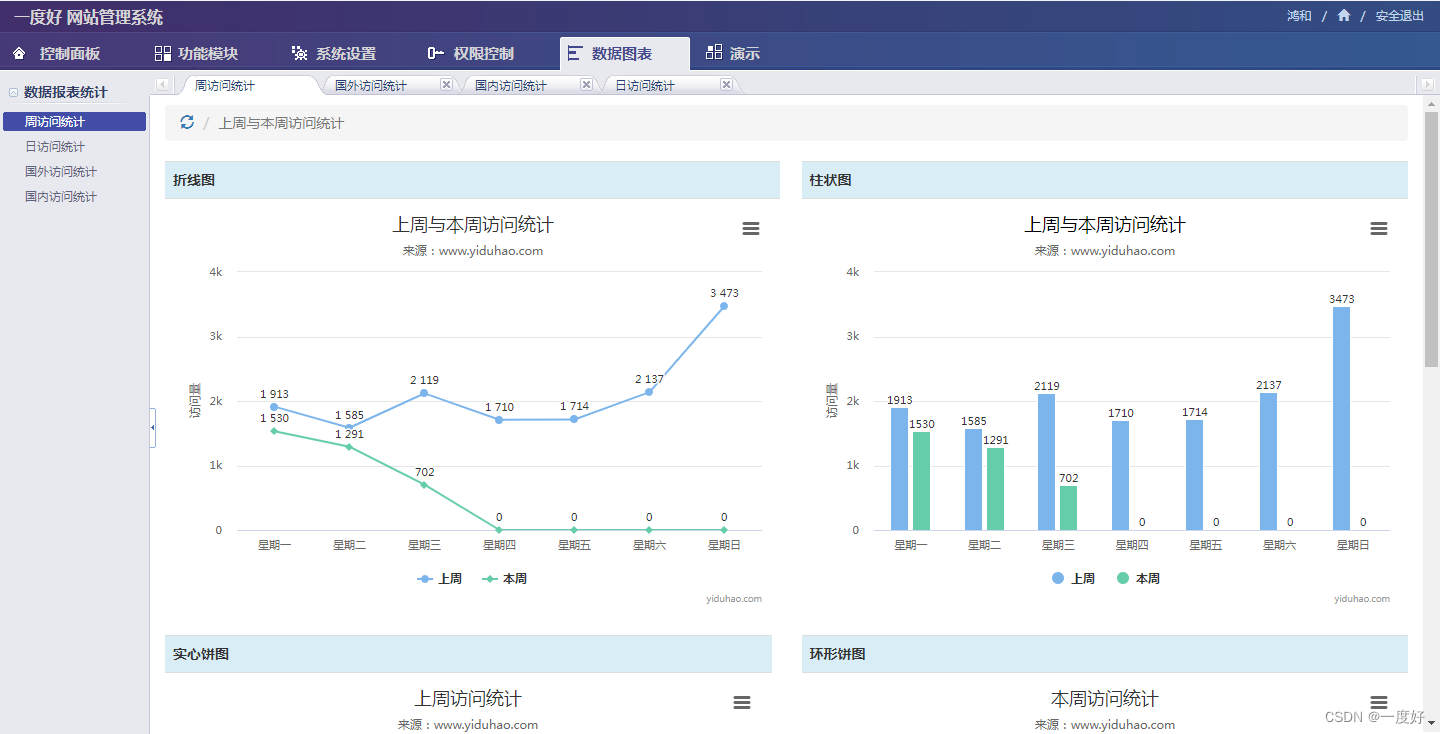Close the 国内访问统计 tab

[x=586, y=85]
